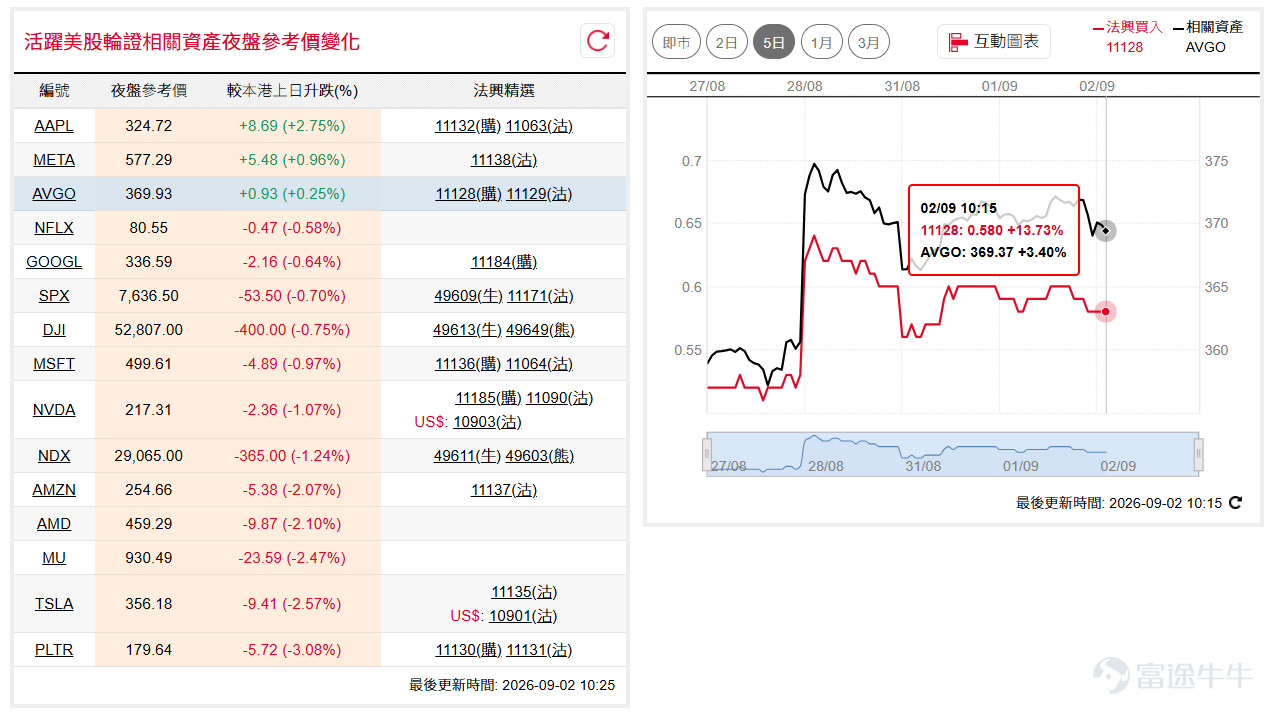Open the AAPL ticker link

click(54, 126)
